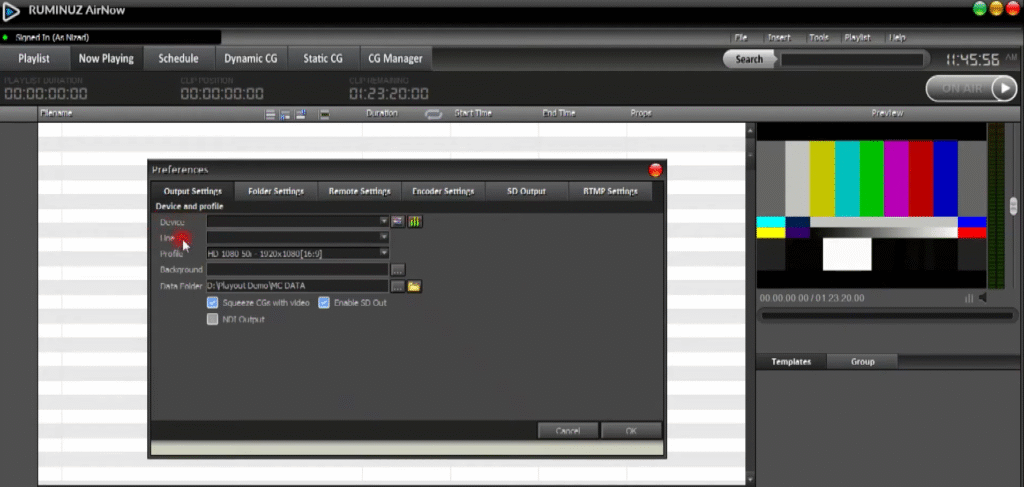1024x487 pixels.
Task: Open the Tools menu
Action: 818,37
